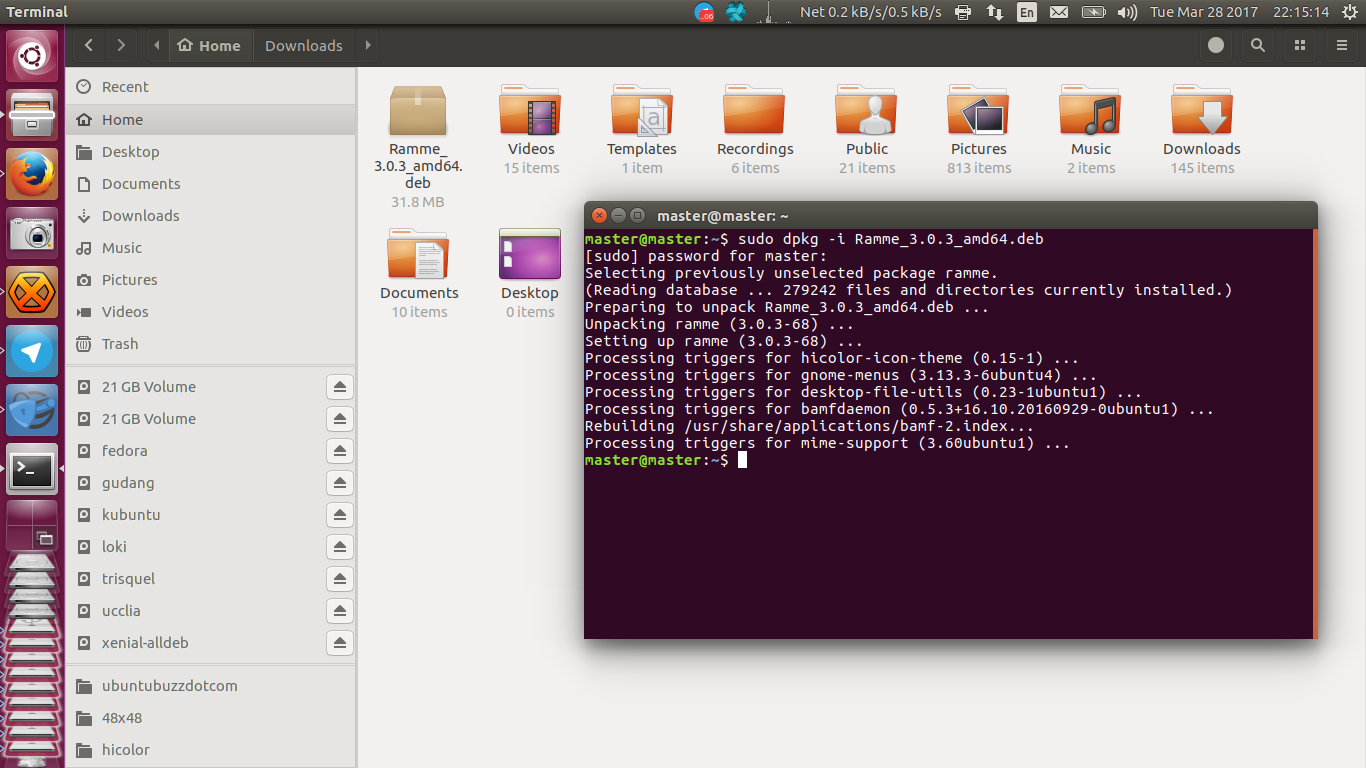Screen dimensions: 1366x768
Task: Eject the fedora volume in the sidebar
Action: point(339,450)
